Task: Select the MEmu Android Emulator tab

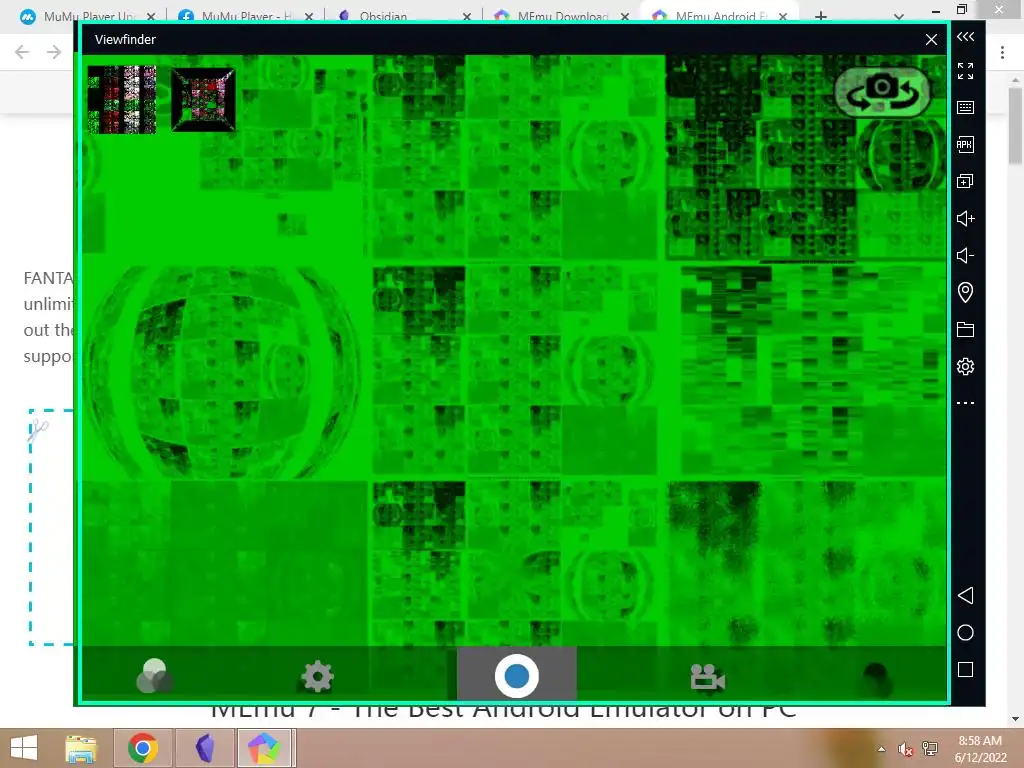Action: coord(720,16)
